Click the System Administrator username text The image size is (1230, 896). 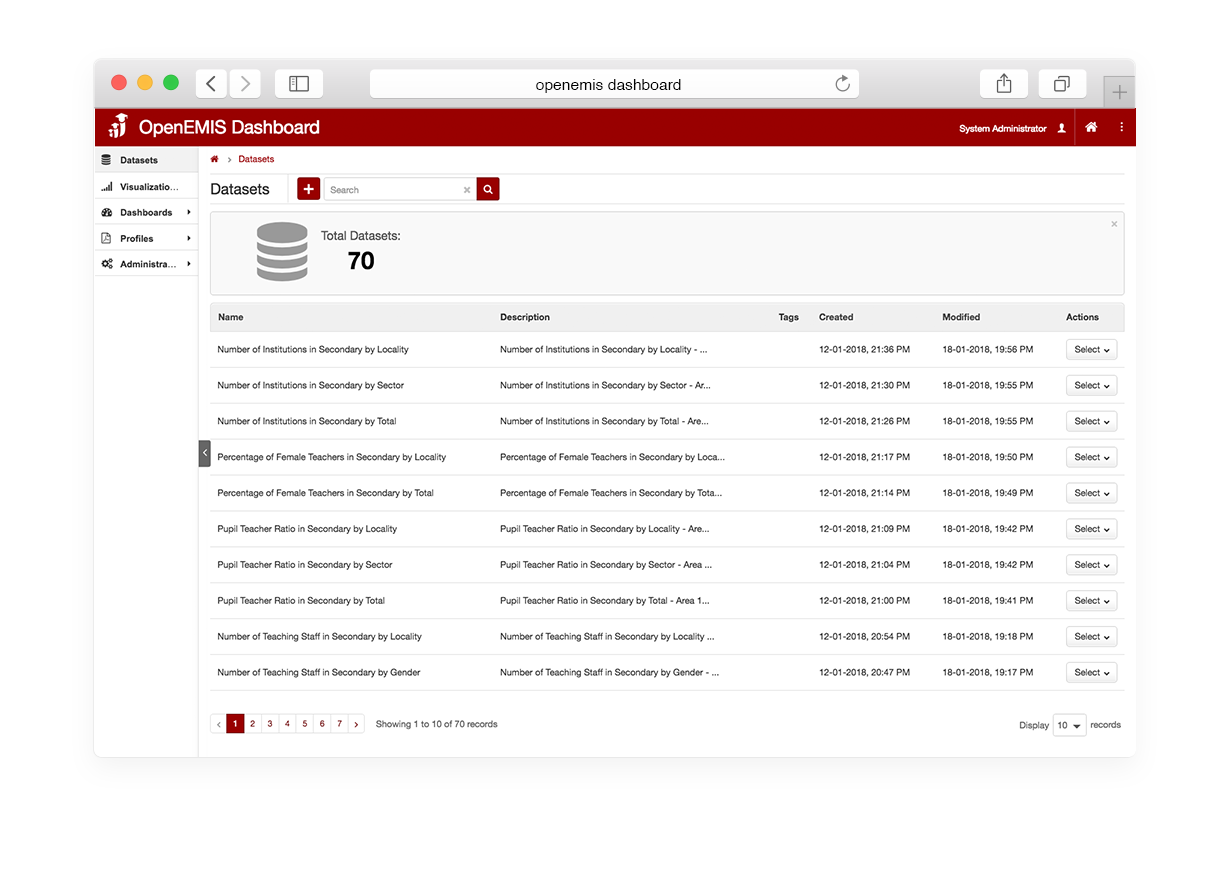click(x=1003, y=128)
